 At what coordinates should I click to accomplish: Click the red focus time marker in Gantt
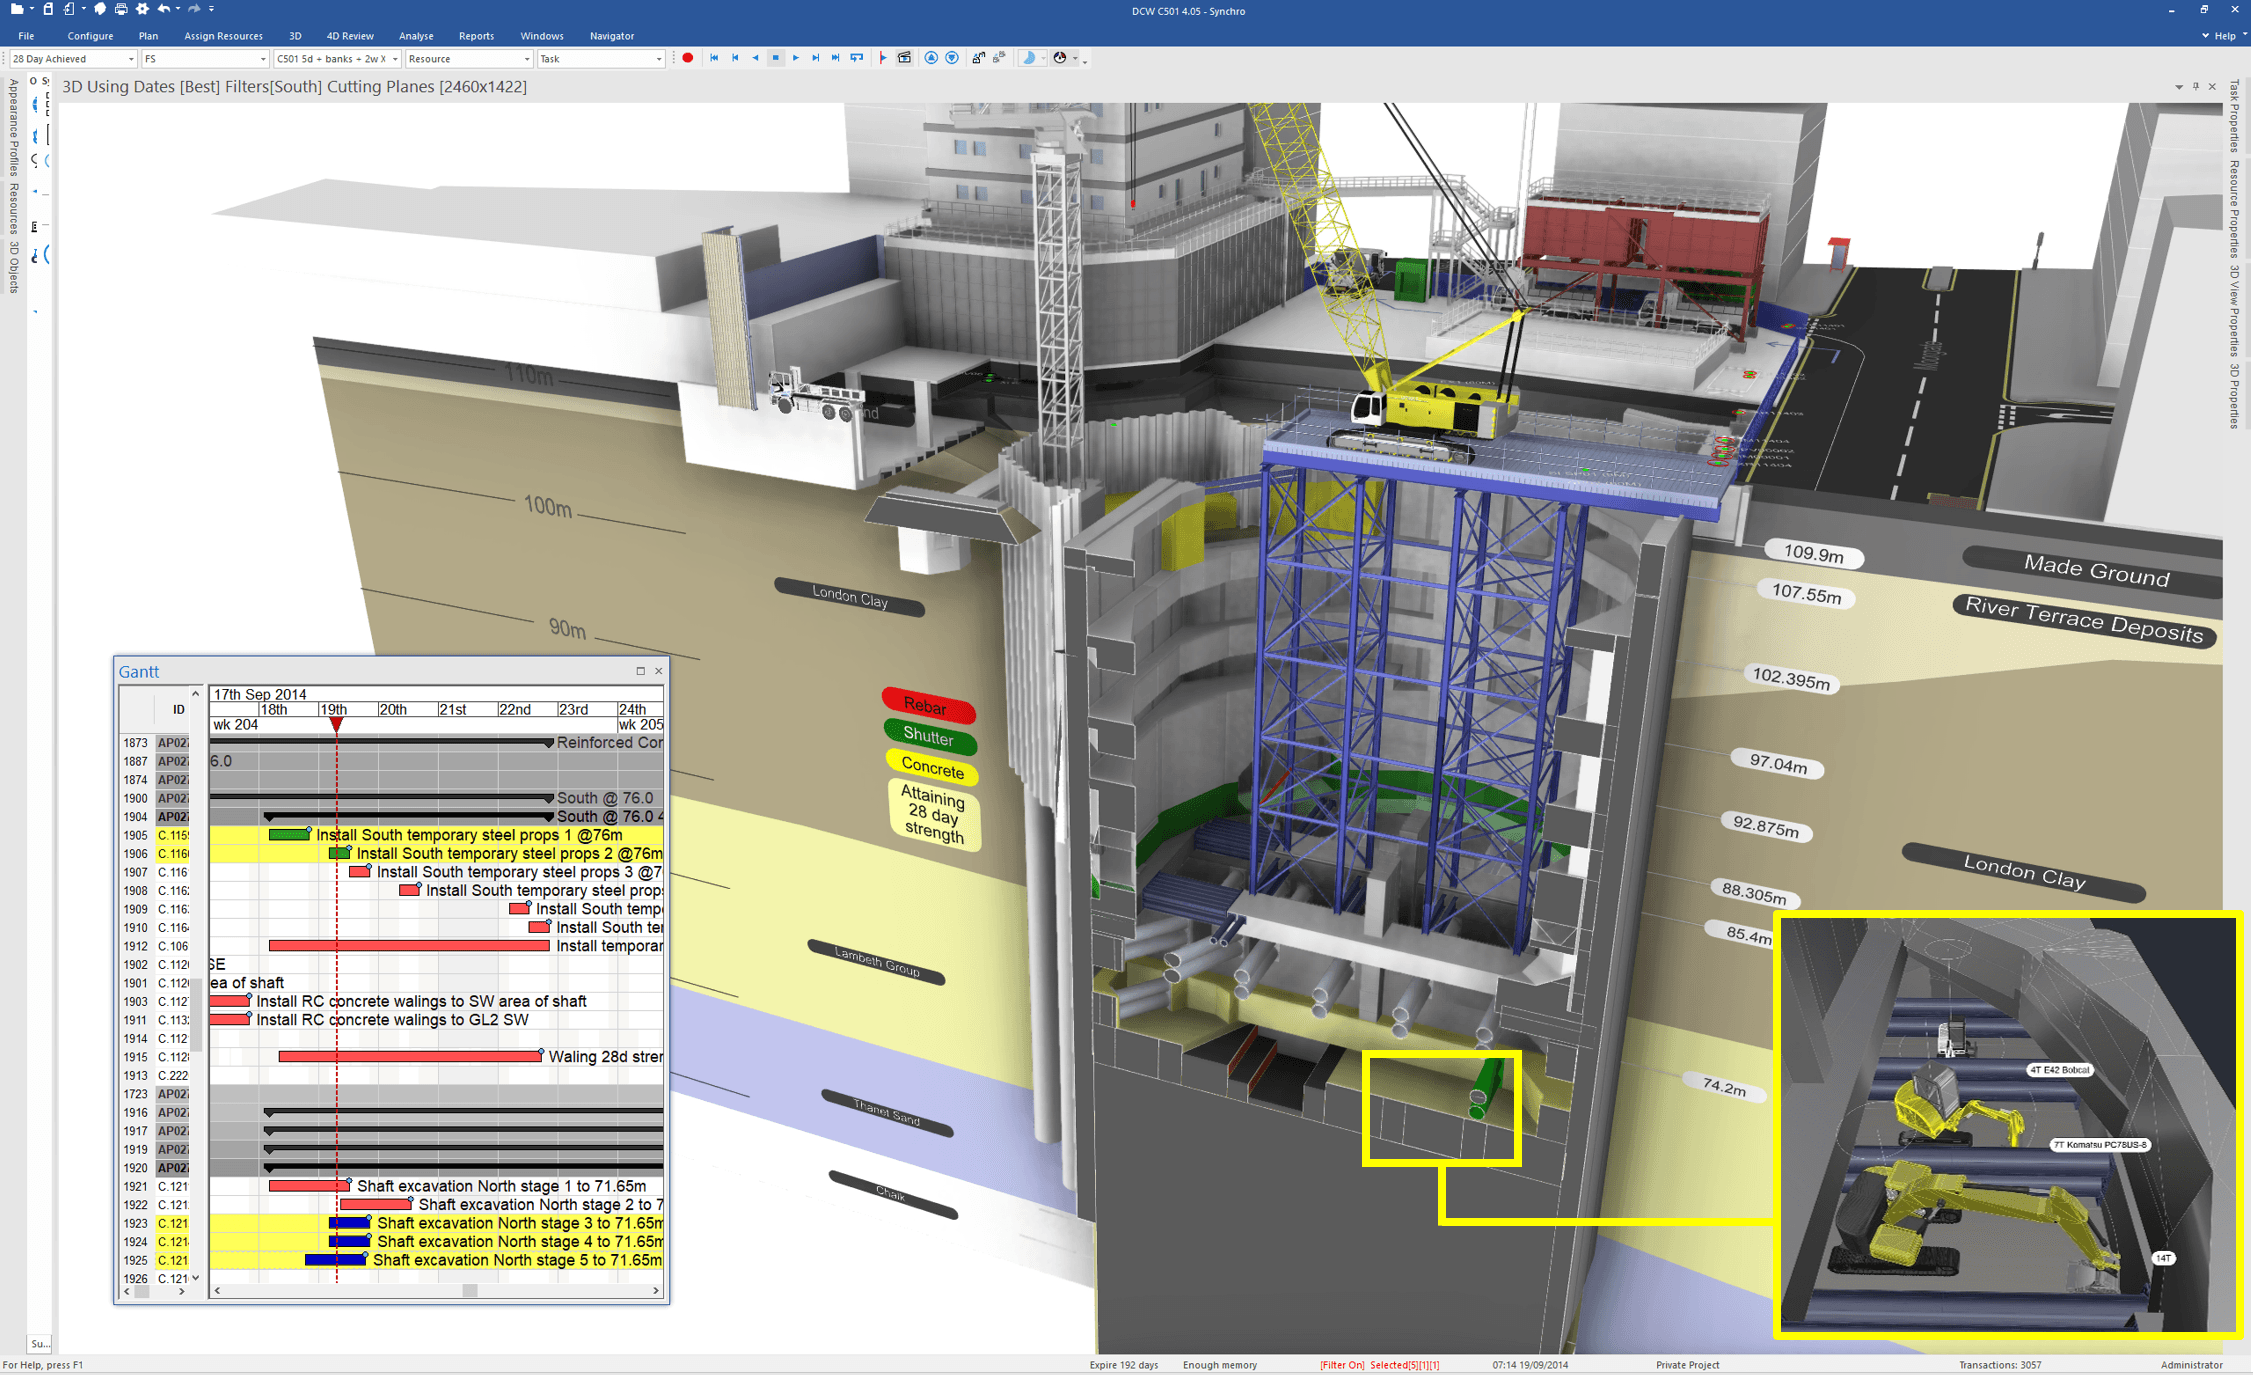(x=337, y=724)
